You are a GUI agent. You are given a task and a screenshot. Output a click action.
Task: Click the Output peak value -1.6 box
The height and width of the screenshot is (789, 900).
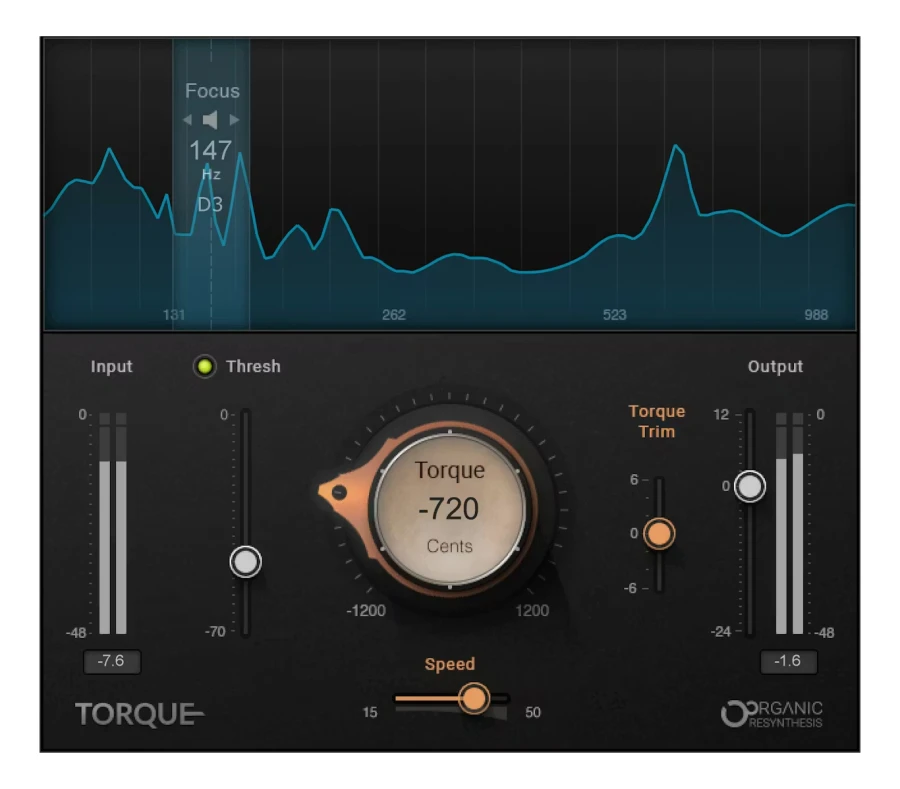788,661
